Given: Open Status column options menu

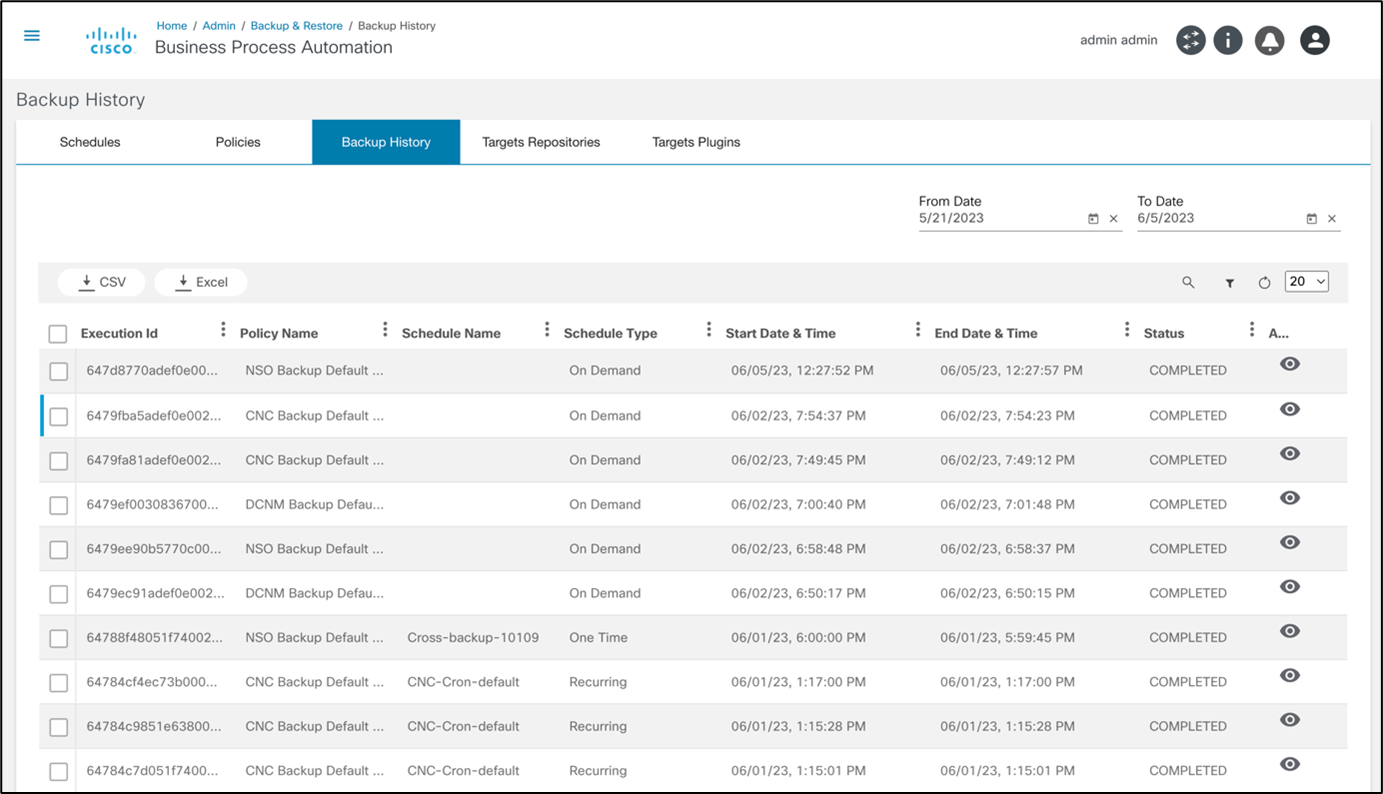Looking at the screenshot, I should [x=1251, y=330].
